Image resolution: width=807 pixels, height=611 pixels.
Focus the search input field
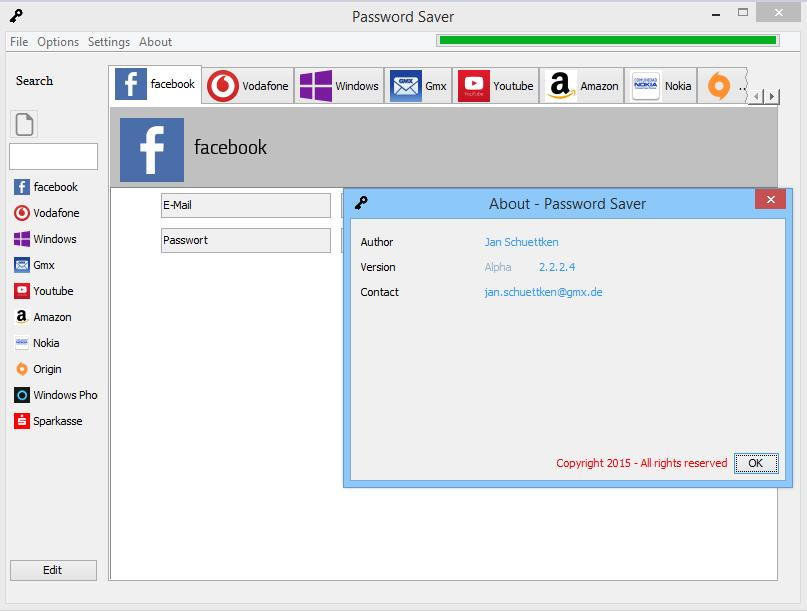click(x=54, y=156)
